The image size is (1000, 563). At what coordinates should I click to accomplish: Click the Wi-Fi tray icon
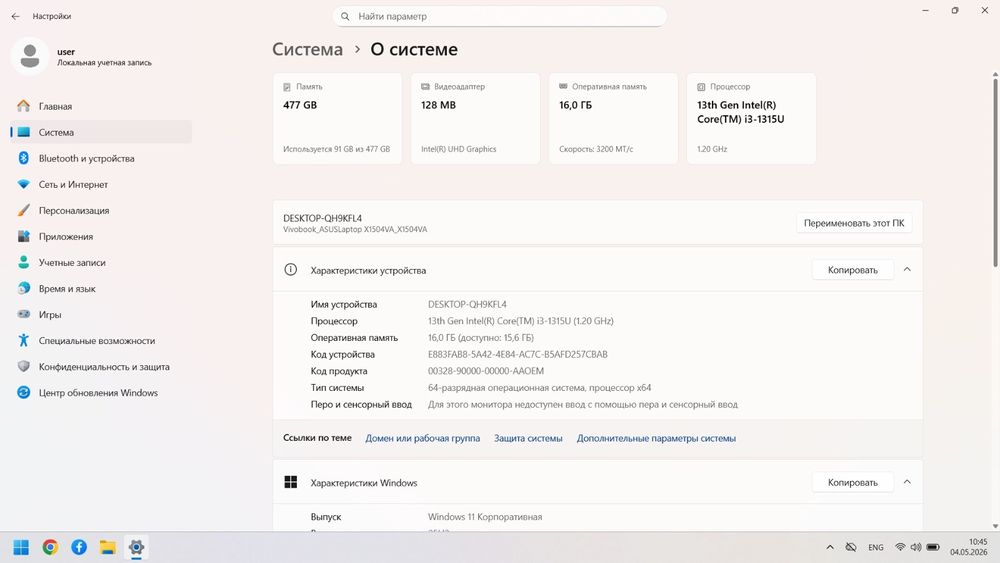click(x=900, y=547)
